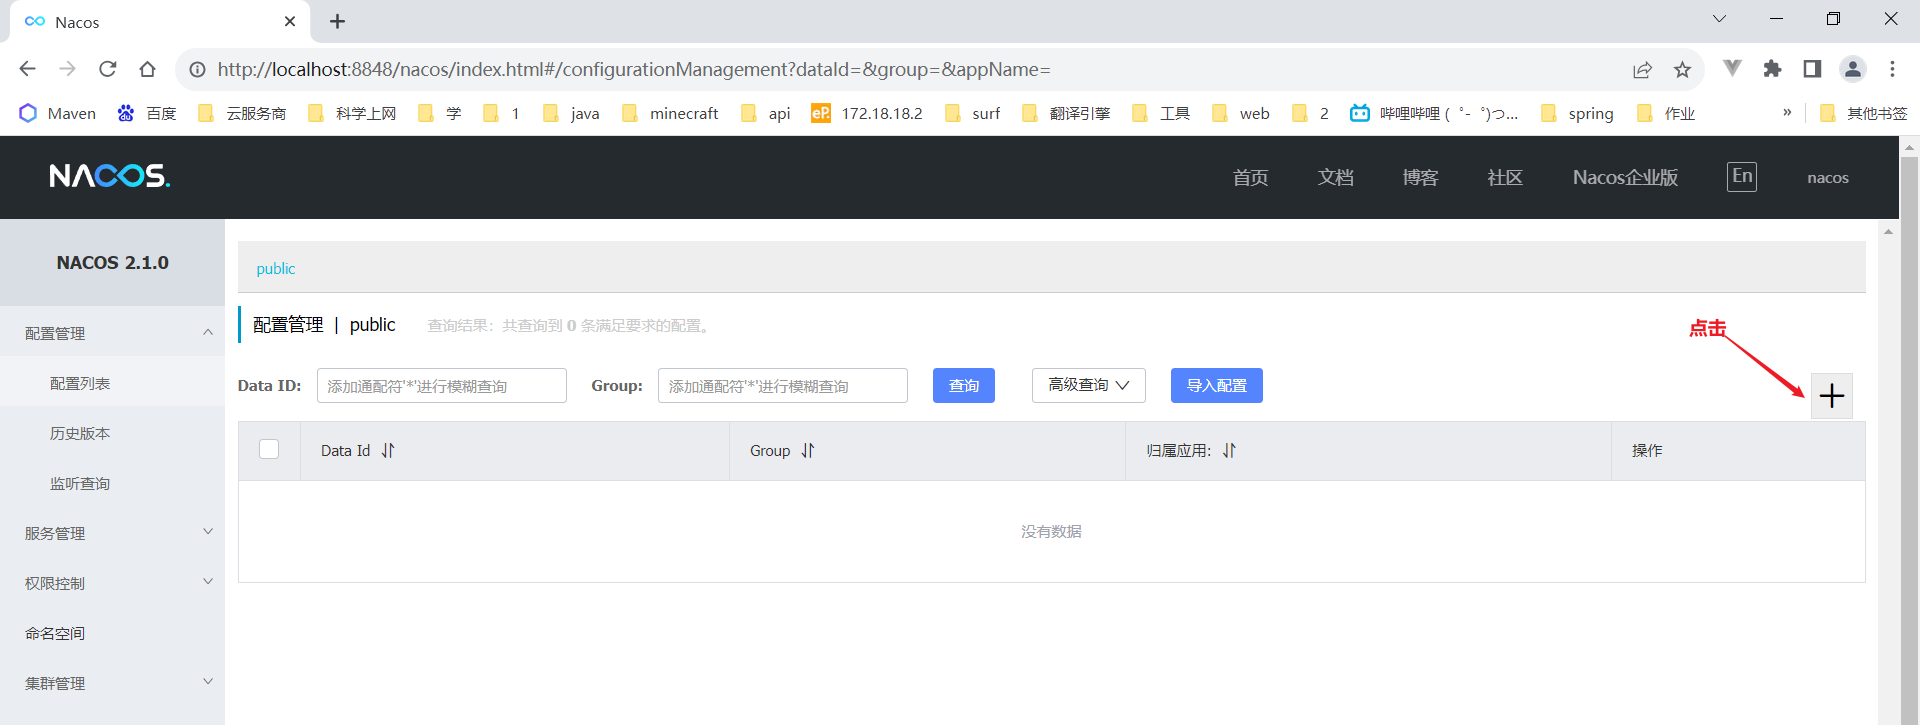Select the public namespace link
This screenshot has height=725, width=1920.
click(275, 268)
